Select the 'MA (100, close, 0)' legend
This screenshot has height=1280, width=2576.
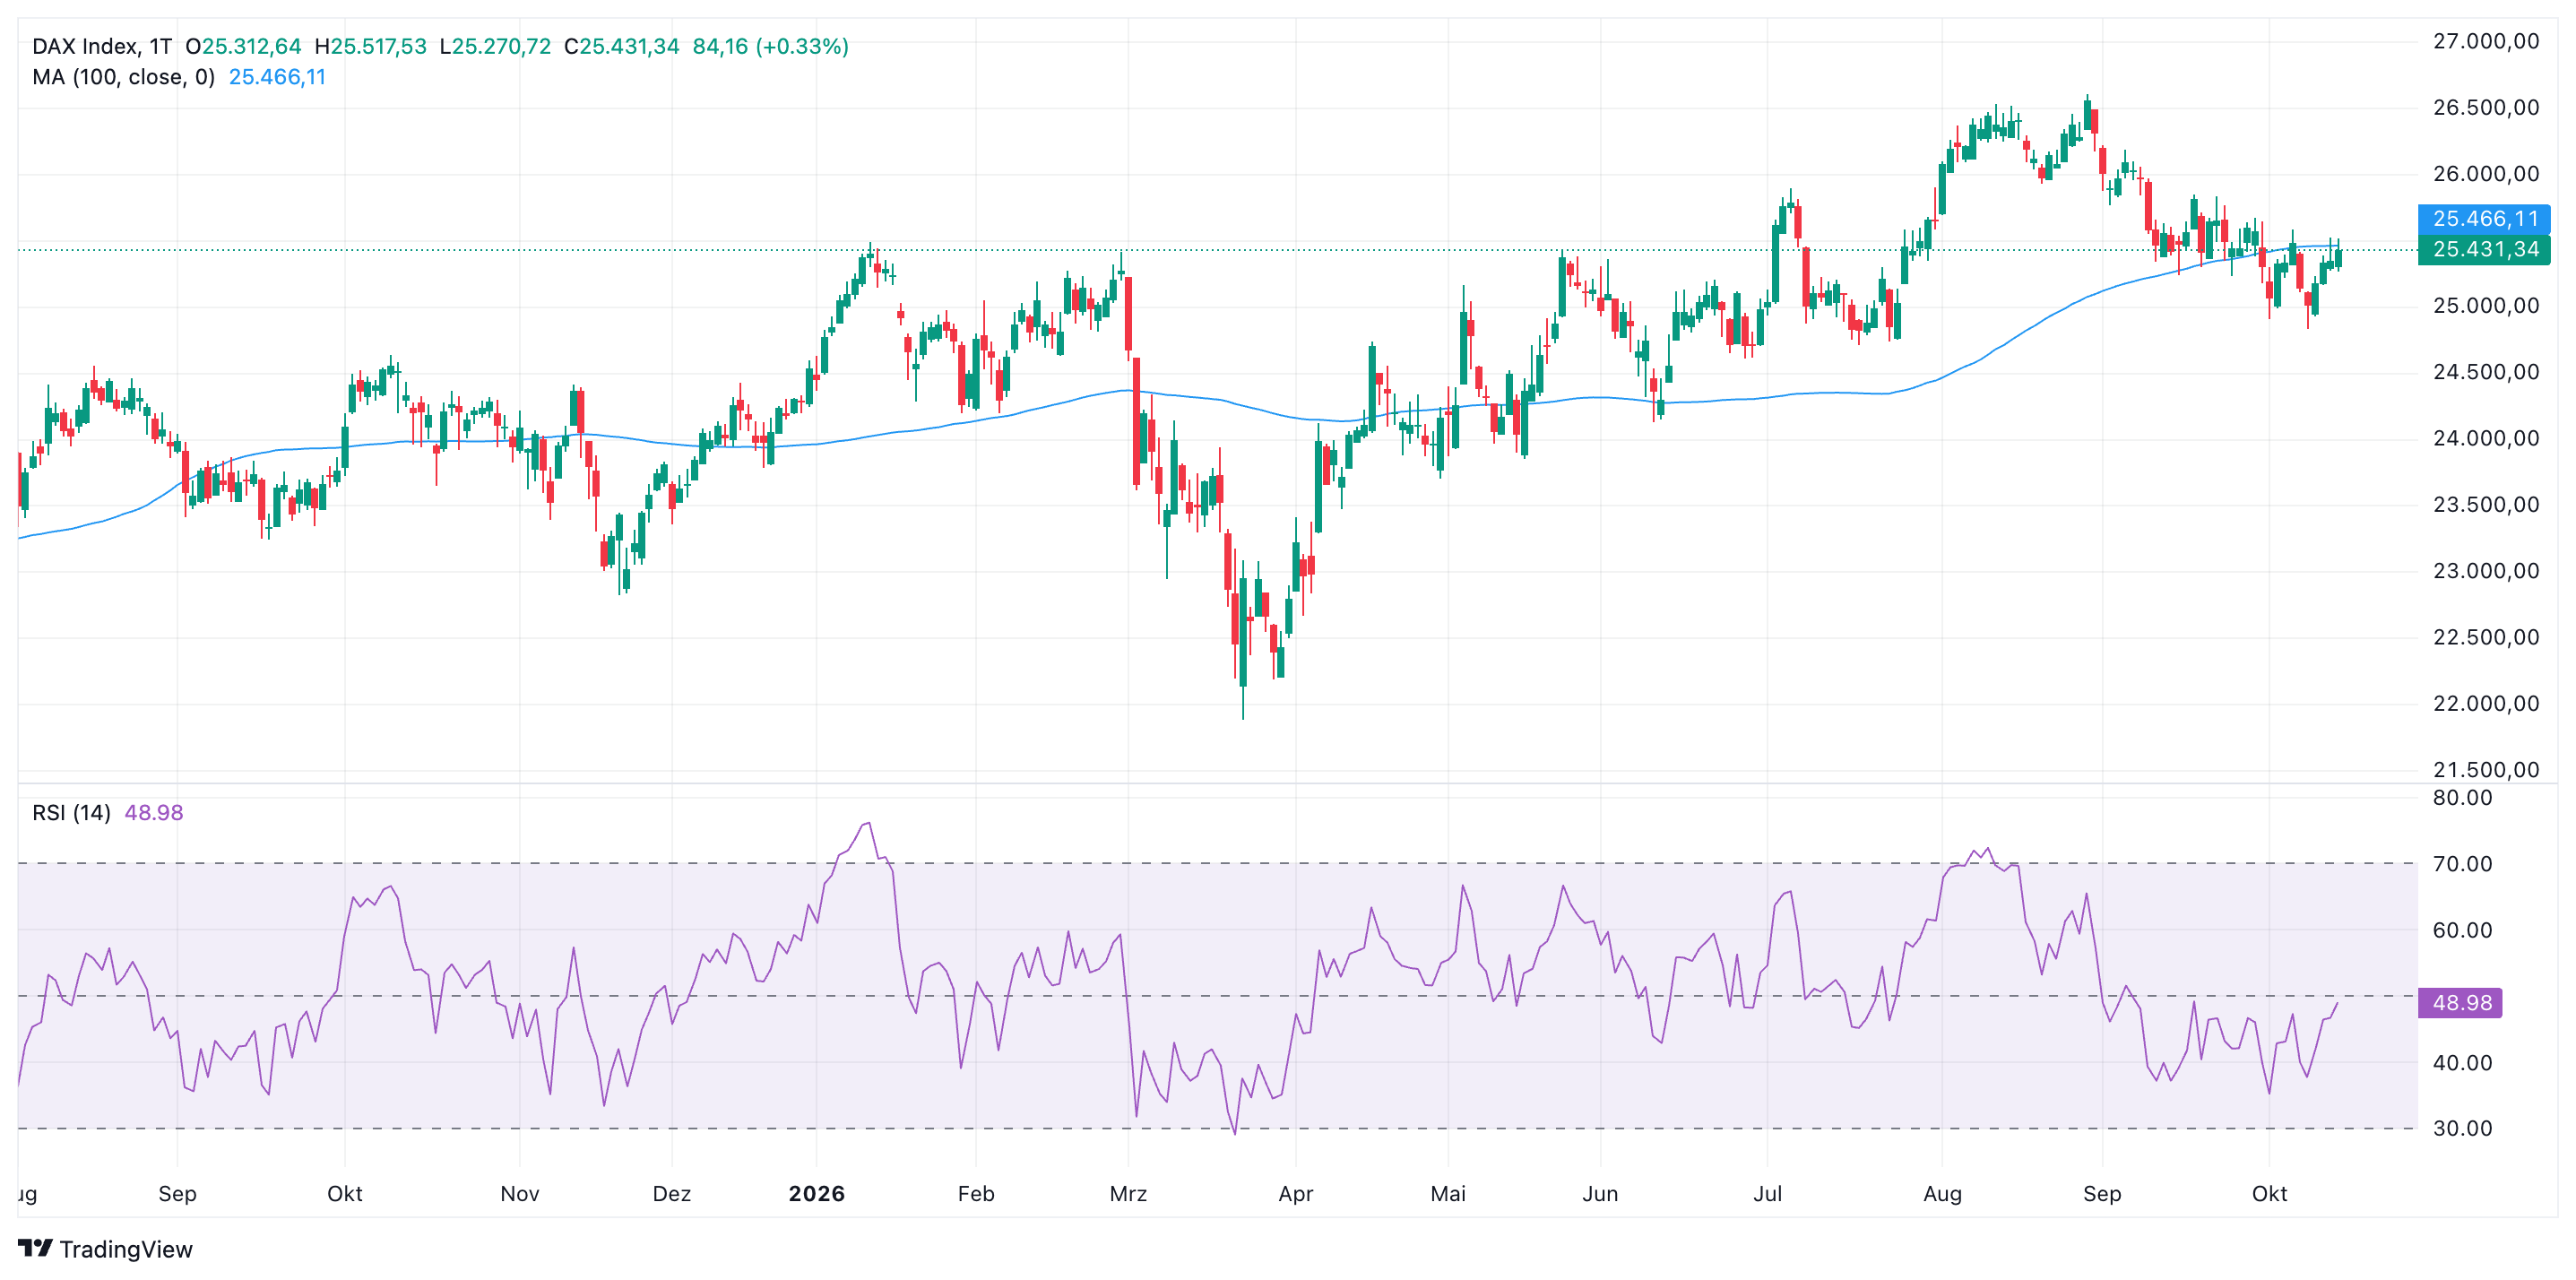[124, 77]
